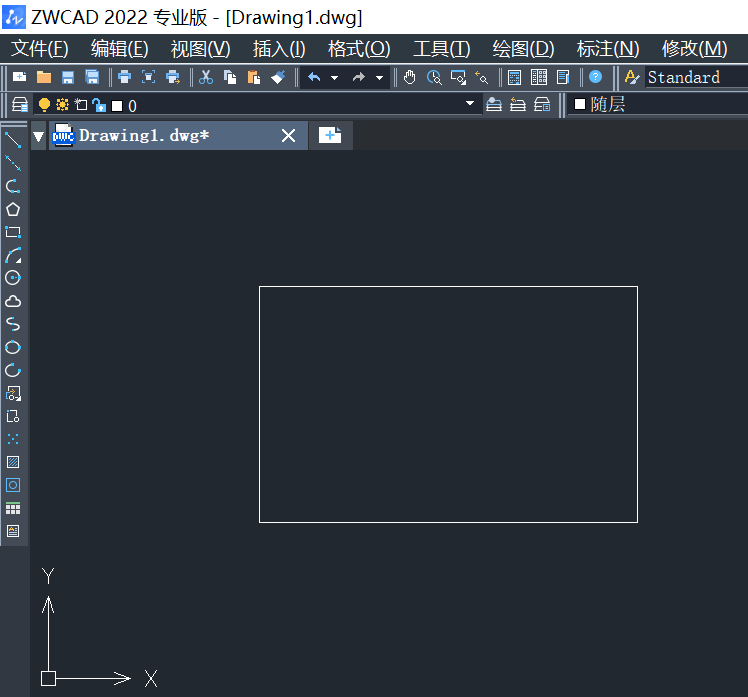Click the Layer previous icon
Screen dimensions: 748x697
(x=518, y=104)
